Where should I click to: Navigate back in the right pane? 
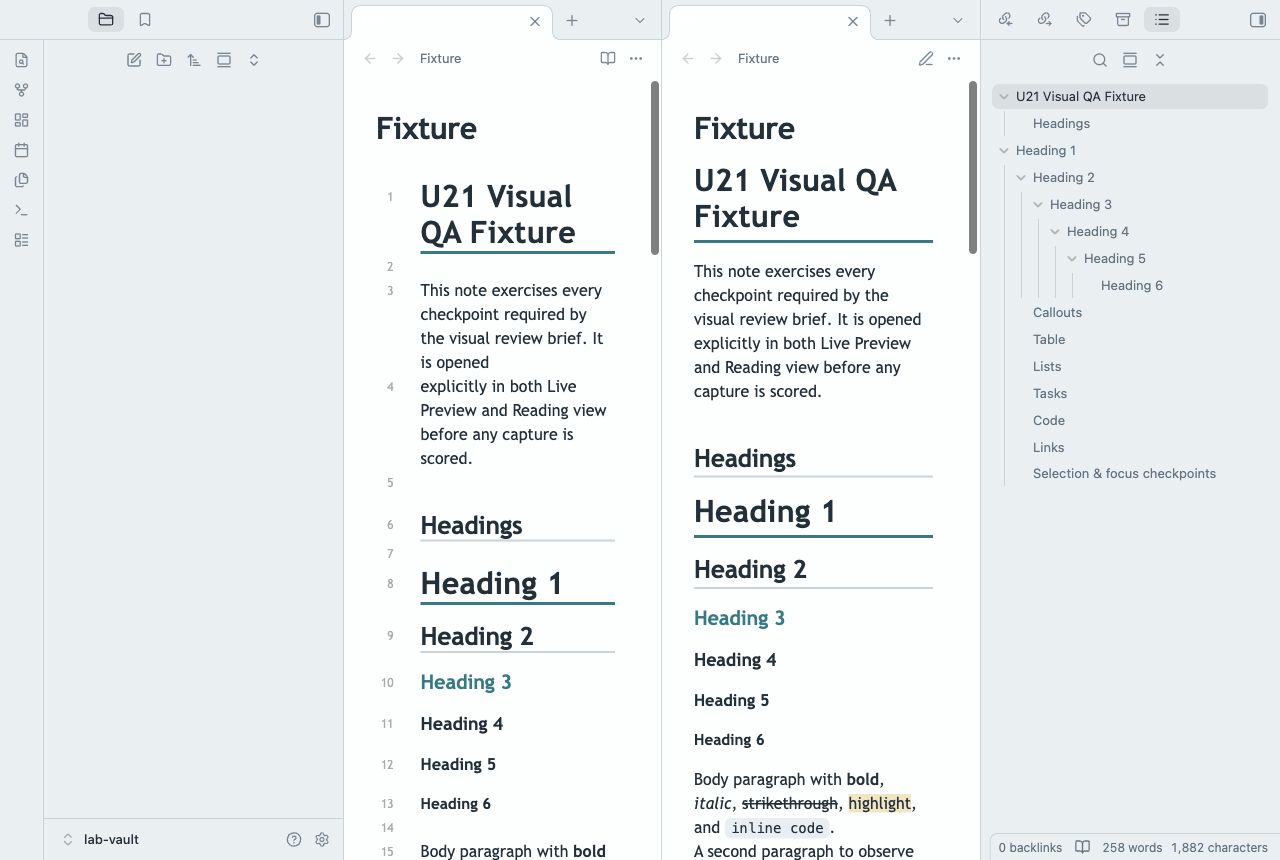click(x=688, y=58)
